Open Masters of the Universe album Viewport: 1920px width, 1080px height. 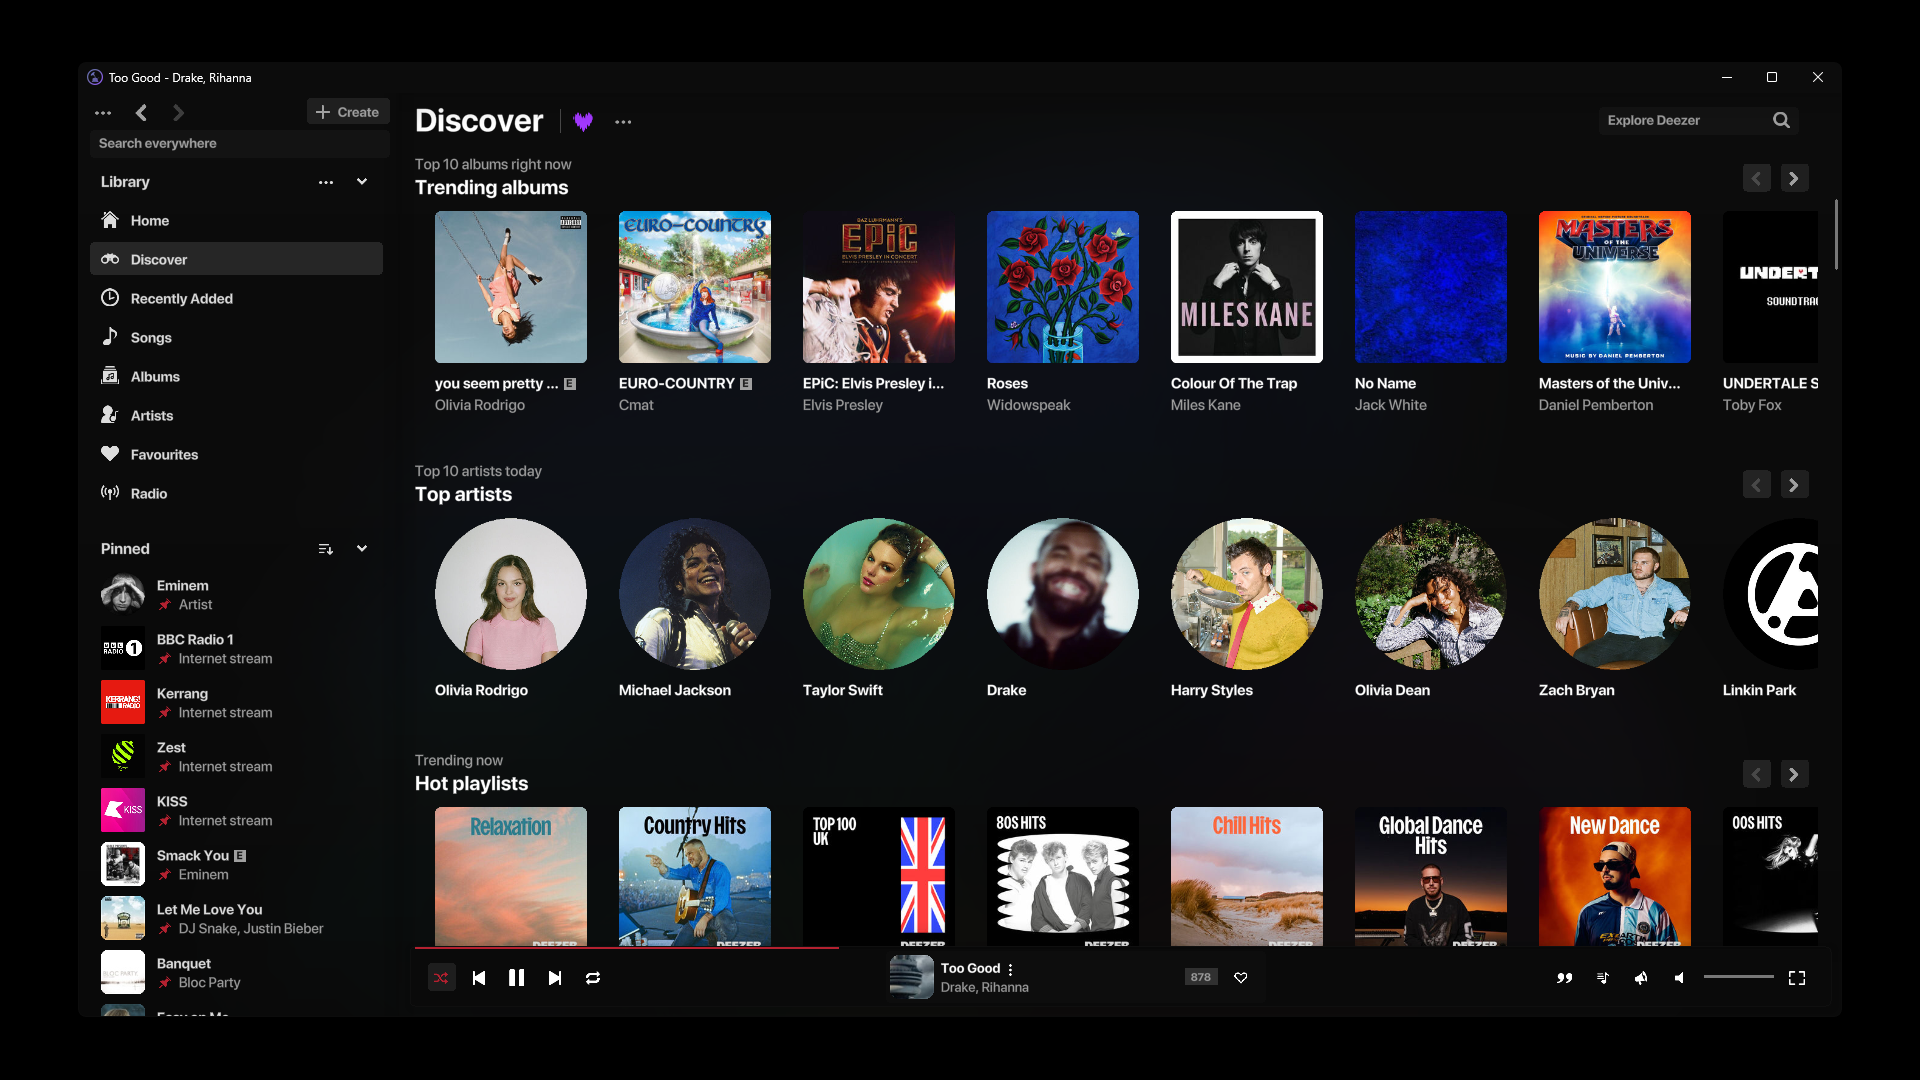(x=1615, y=287)
